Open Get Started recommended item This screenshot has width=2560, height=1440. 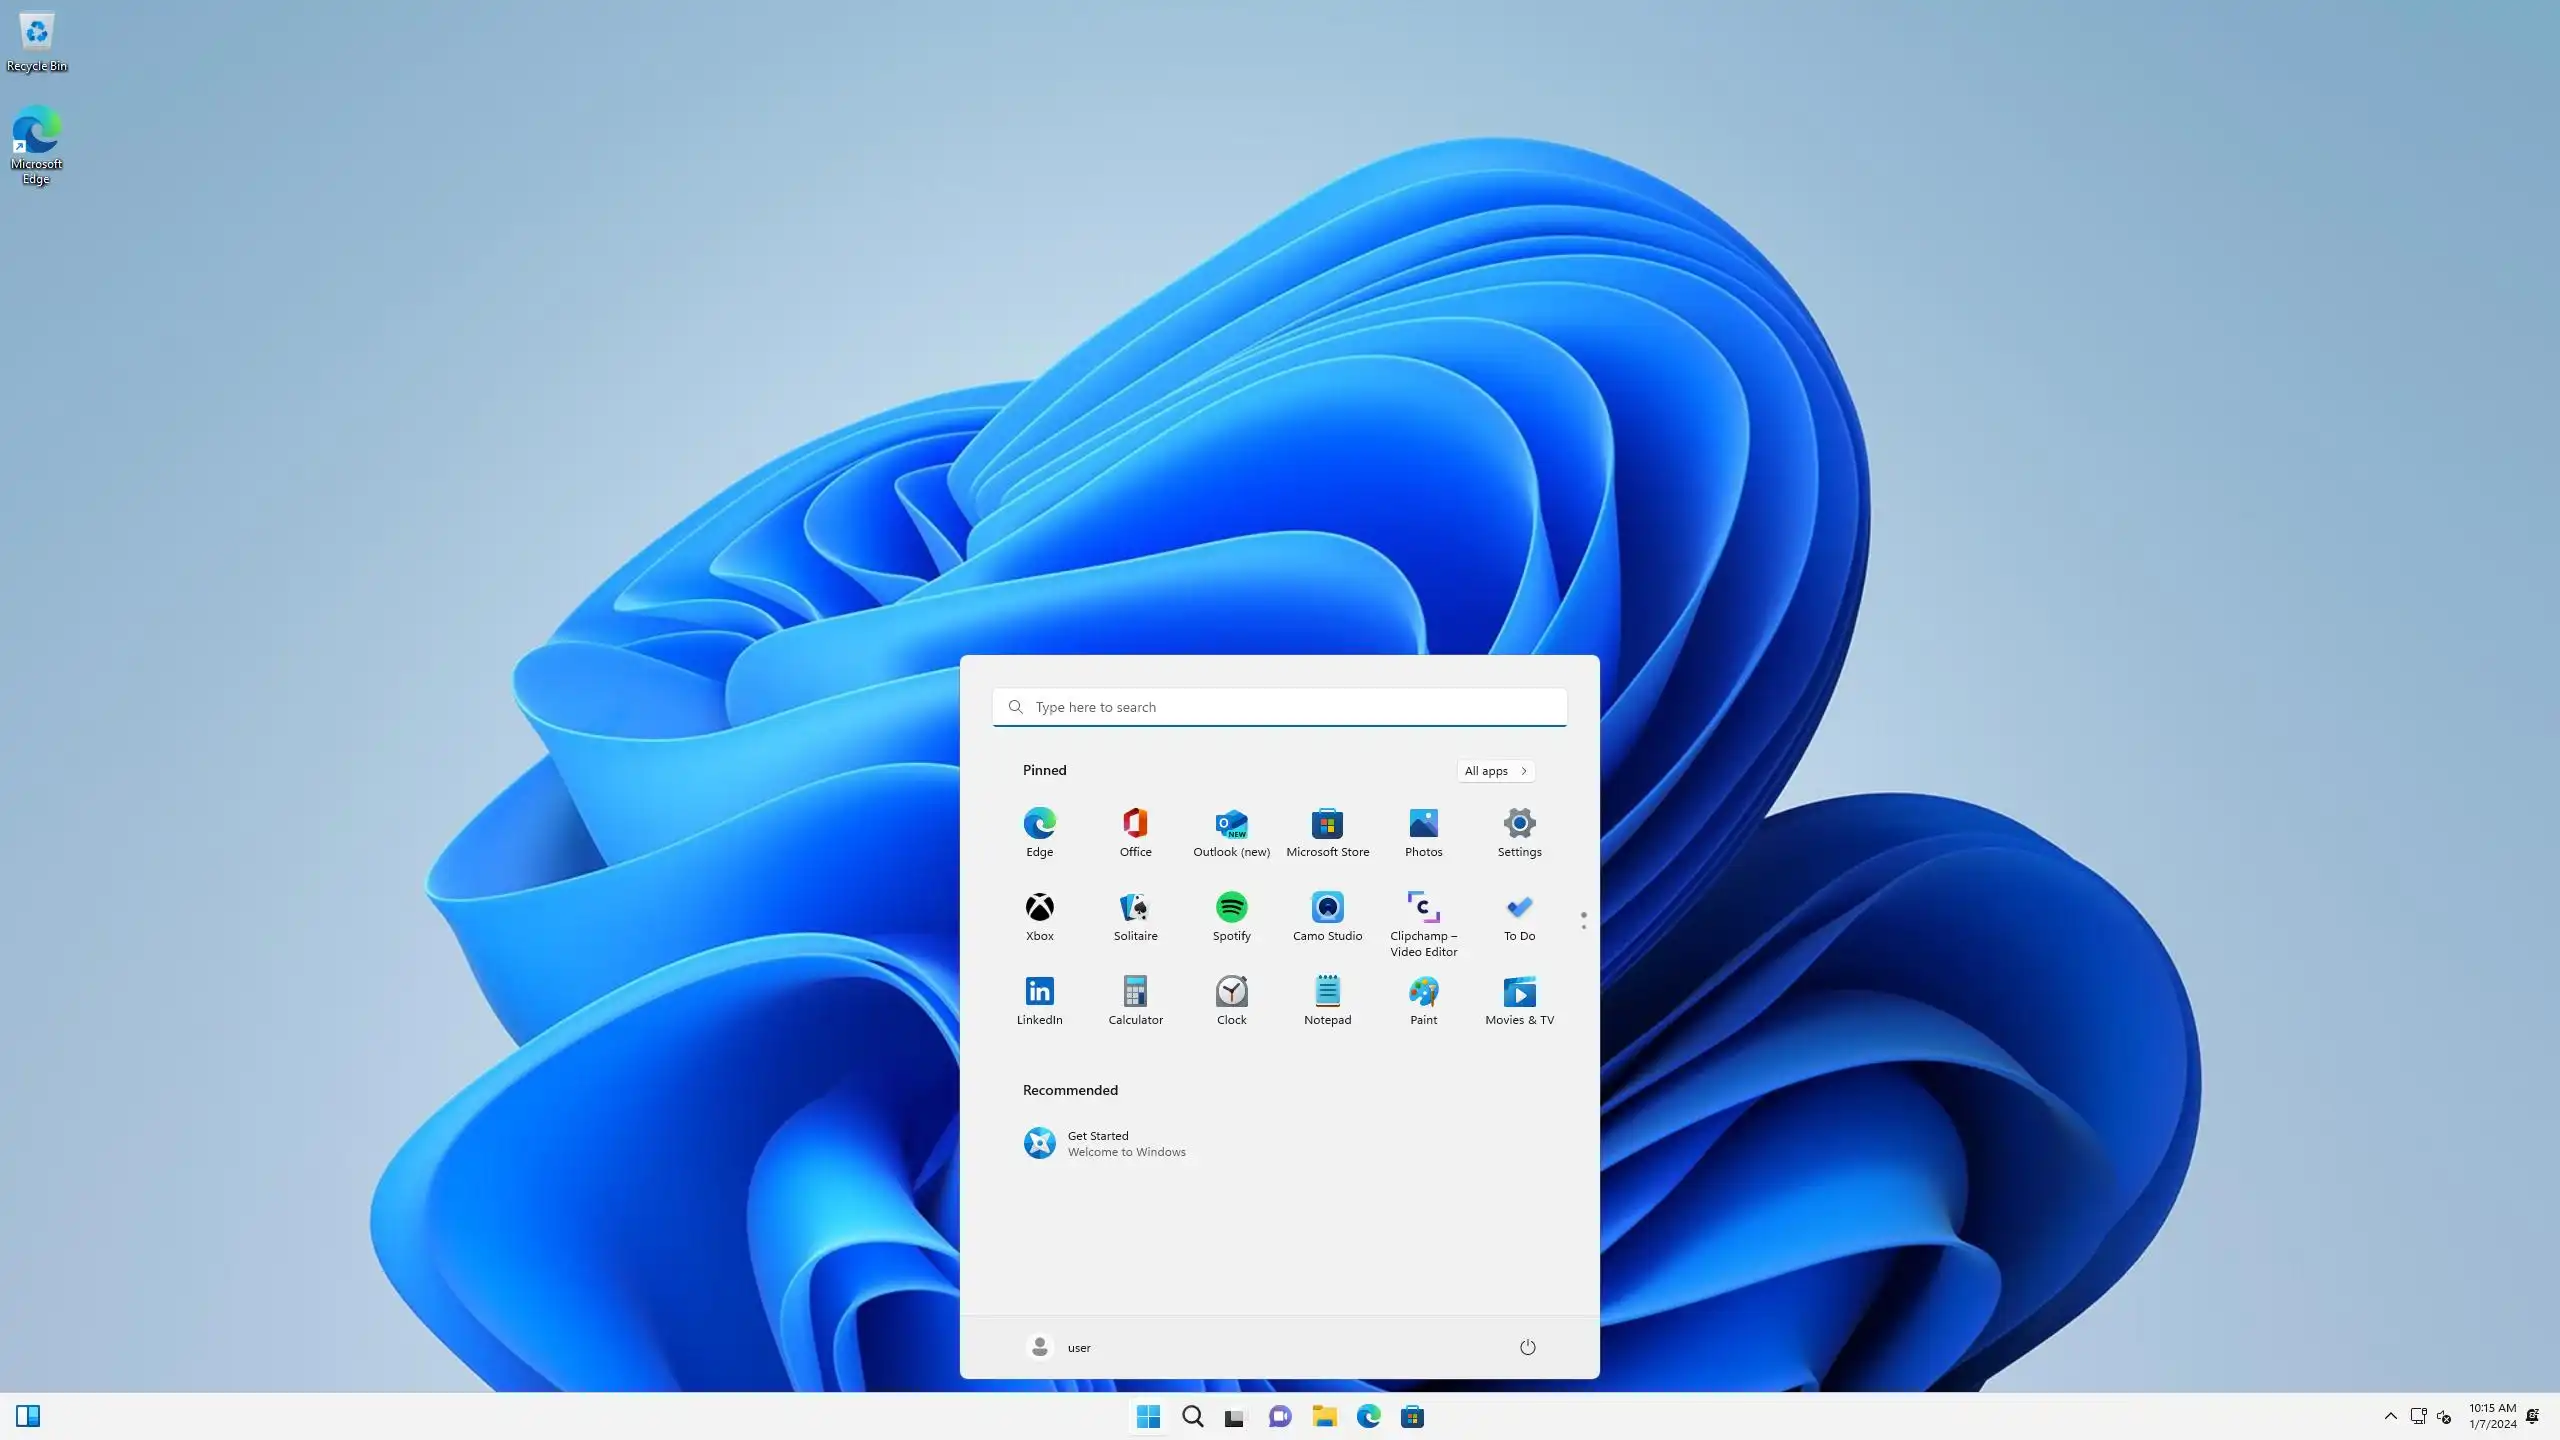1104,1143
